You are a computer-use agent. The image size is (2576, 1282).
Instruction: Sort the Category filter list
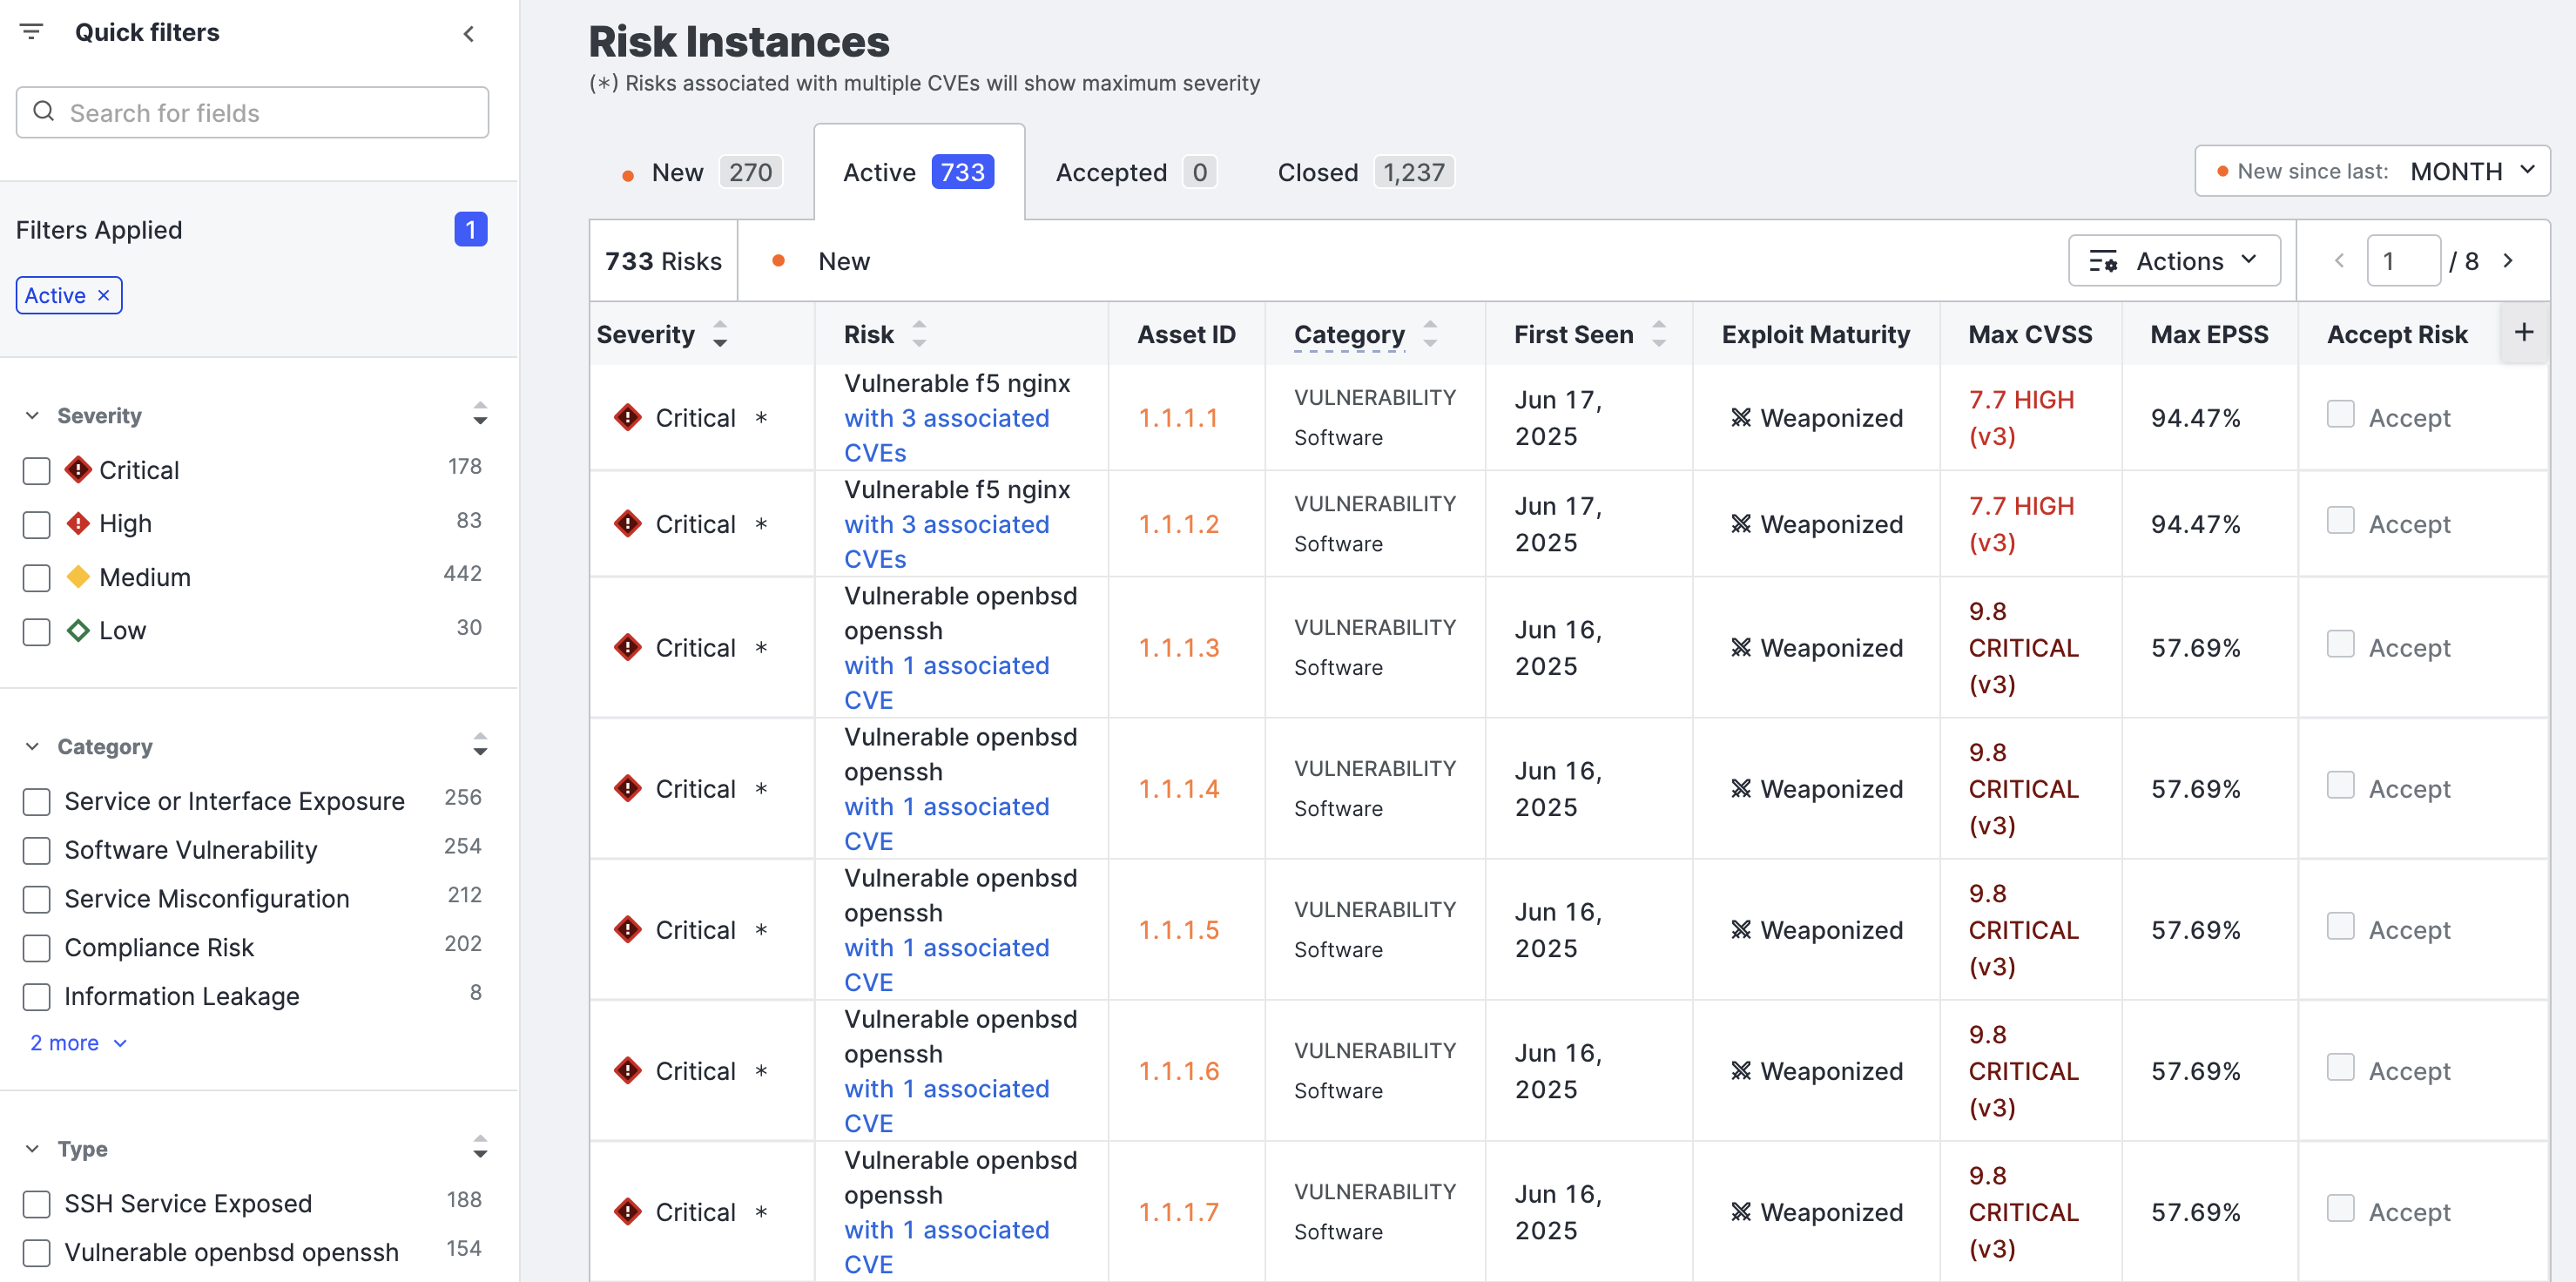coord(481,745)
